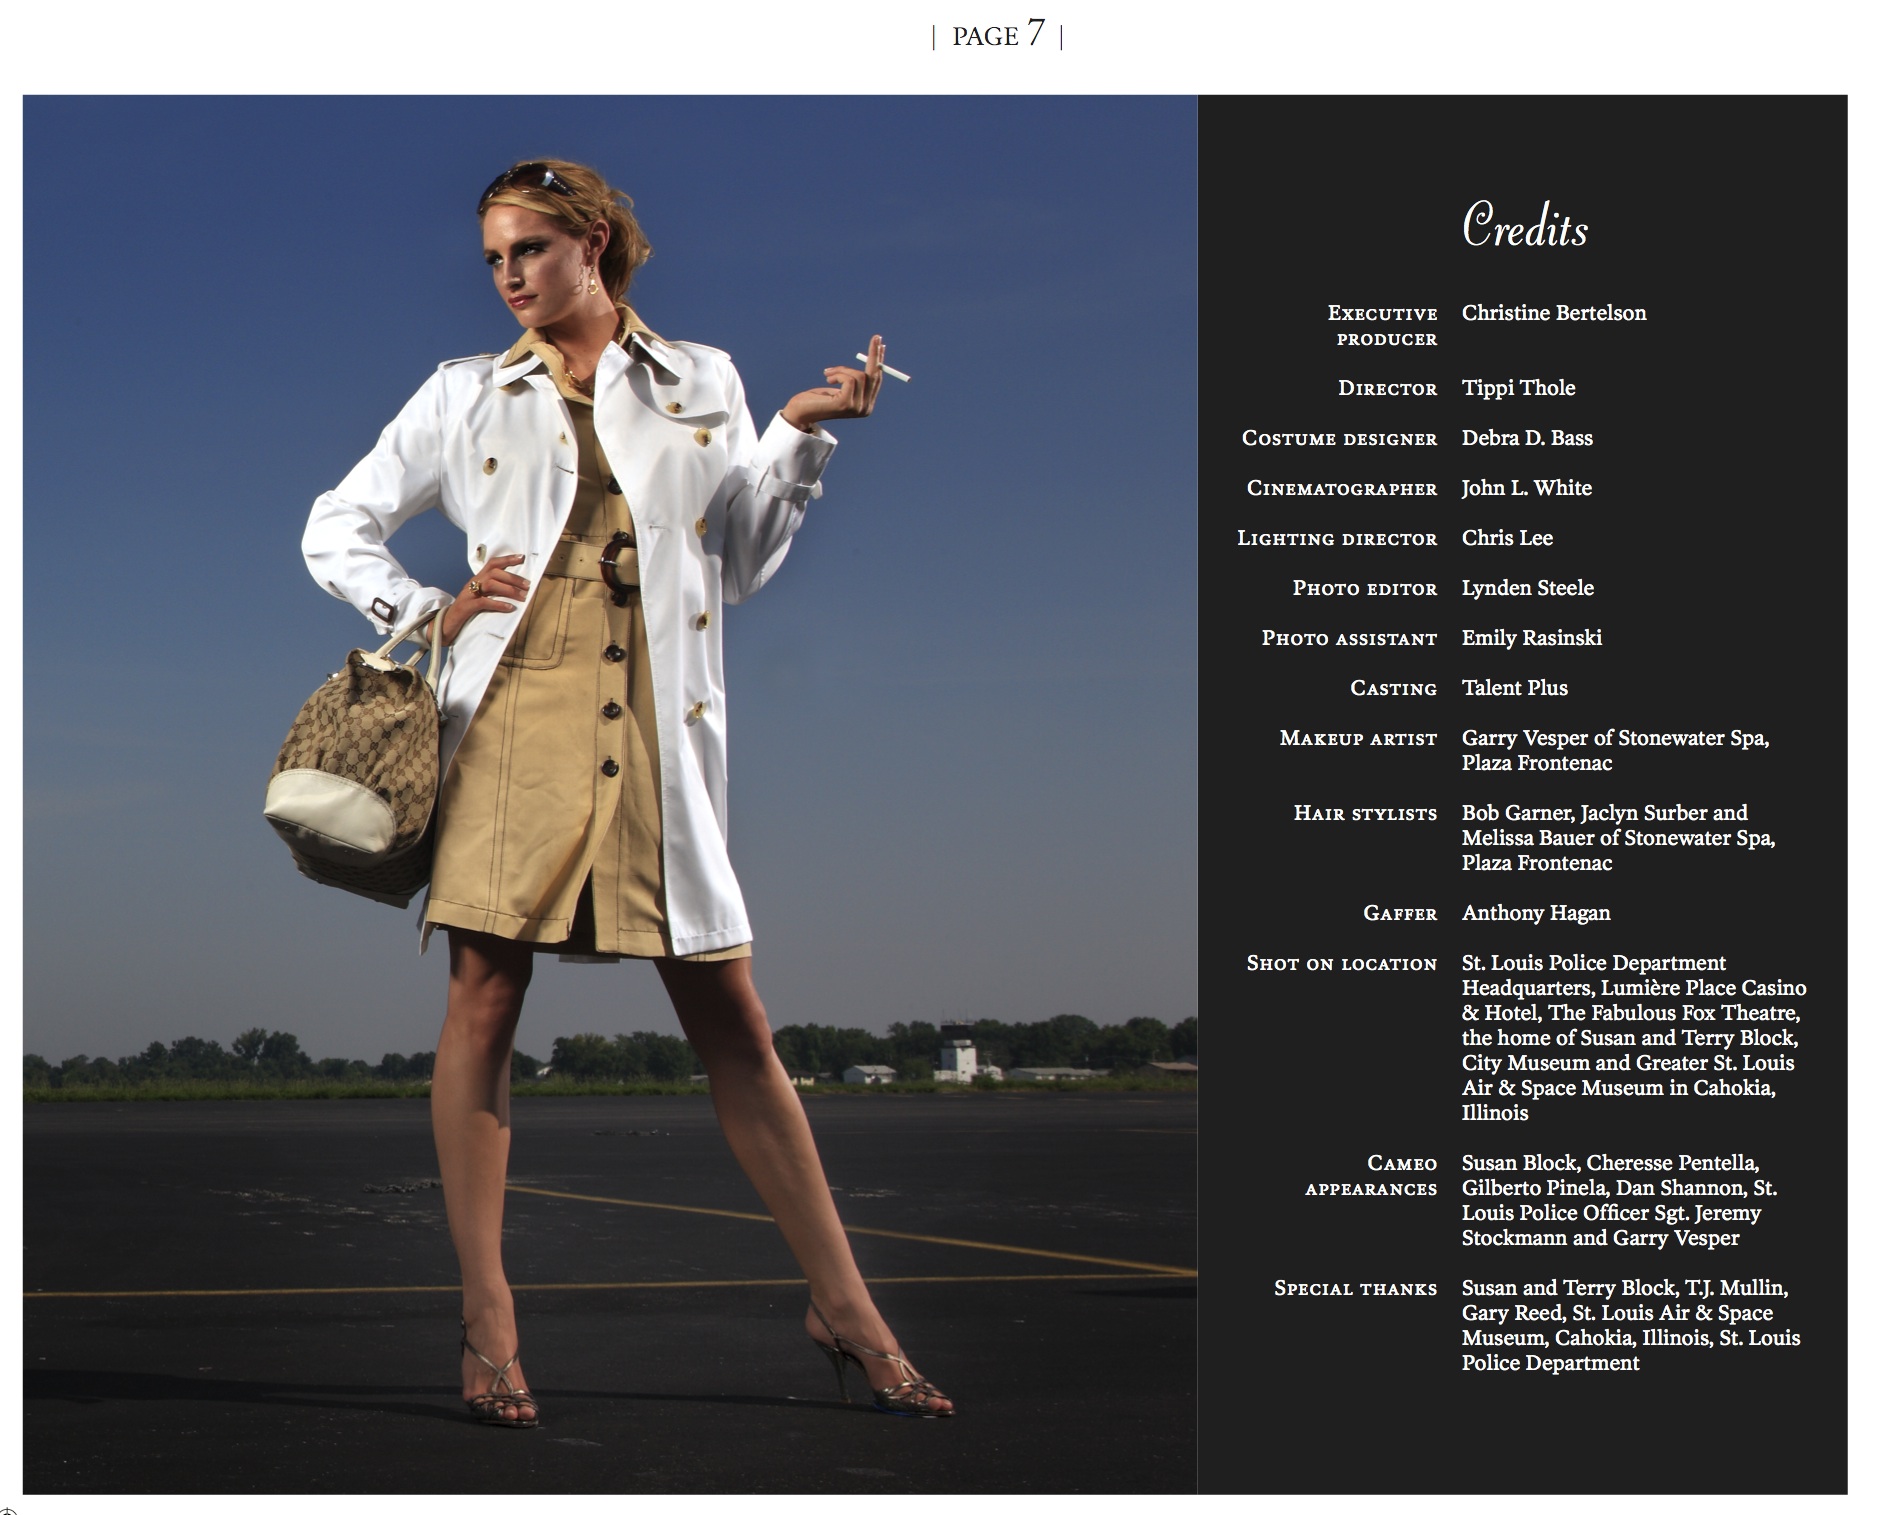Select the Director name Tippi Thole
Image resolution: width=1880 pixels, height=1515 pixels.
(x=1517, y=388)
